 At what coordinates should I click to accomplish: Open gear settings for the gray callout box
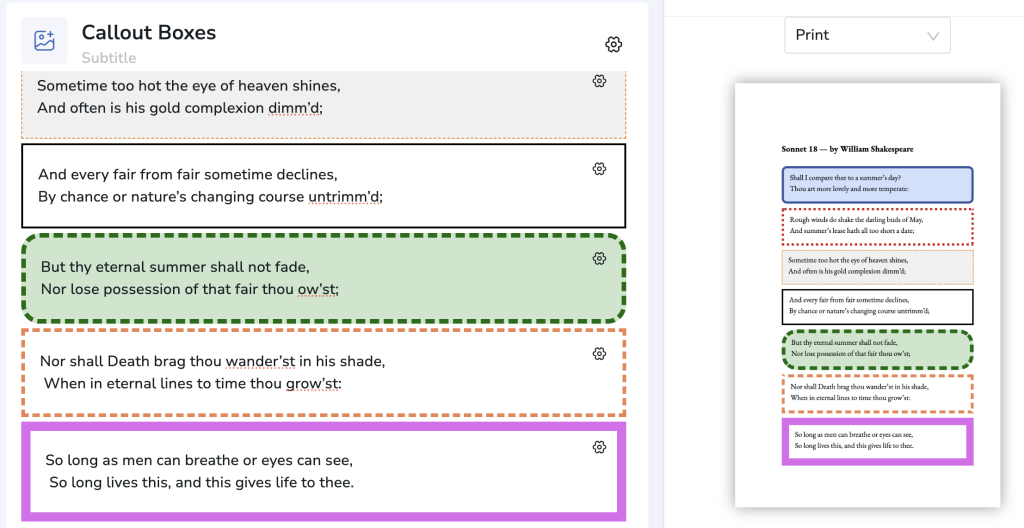coord(599,81)
